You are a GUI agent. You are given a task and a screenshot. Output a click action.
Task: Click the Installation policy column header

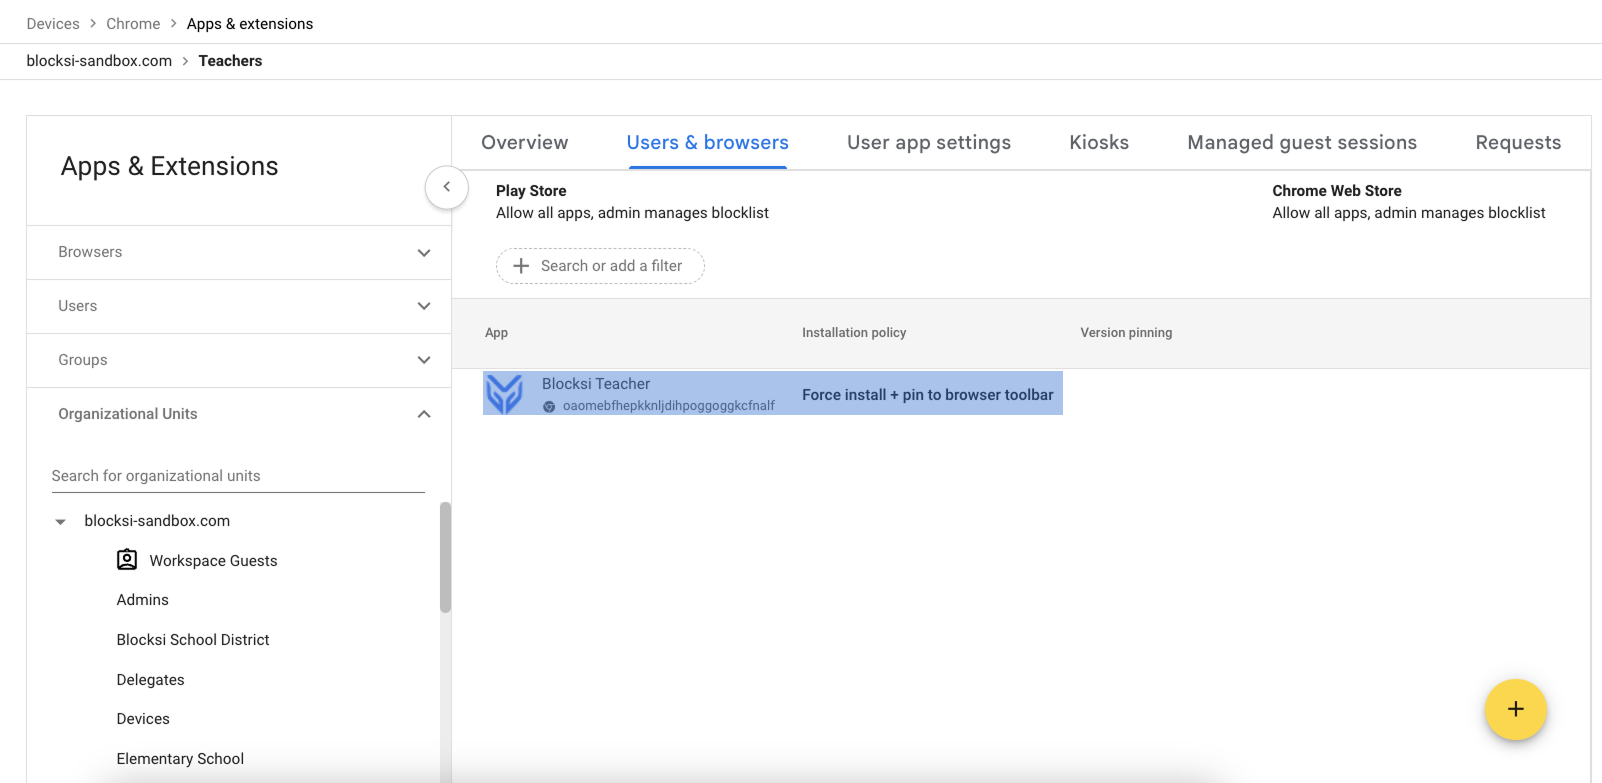tap(854, 333)
